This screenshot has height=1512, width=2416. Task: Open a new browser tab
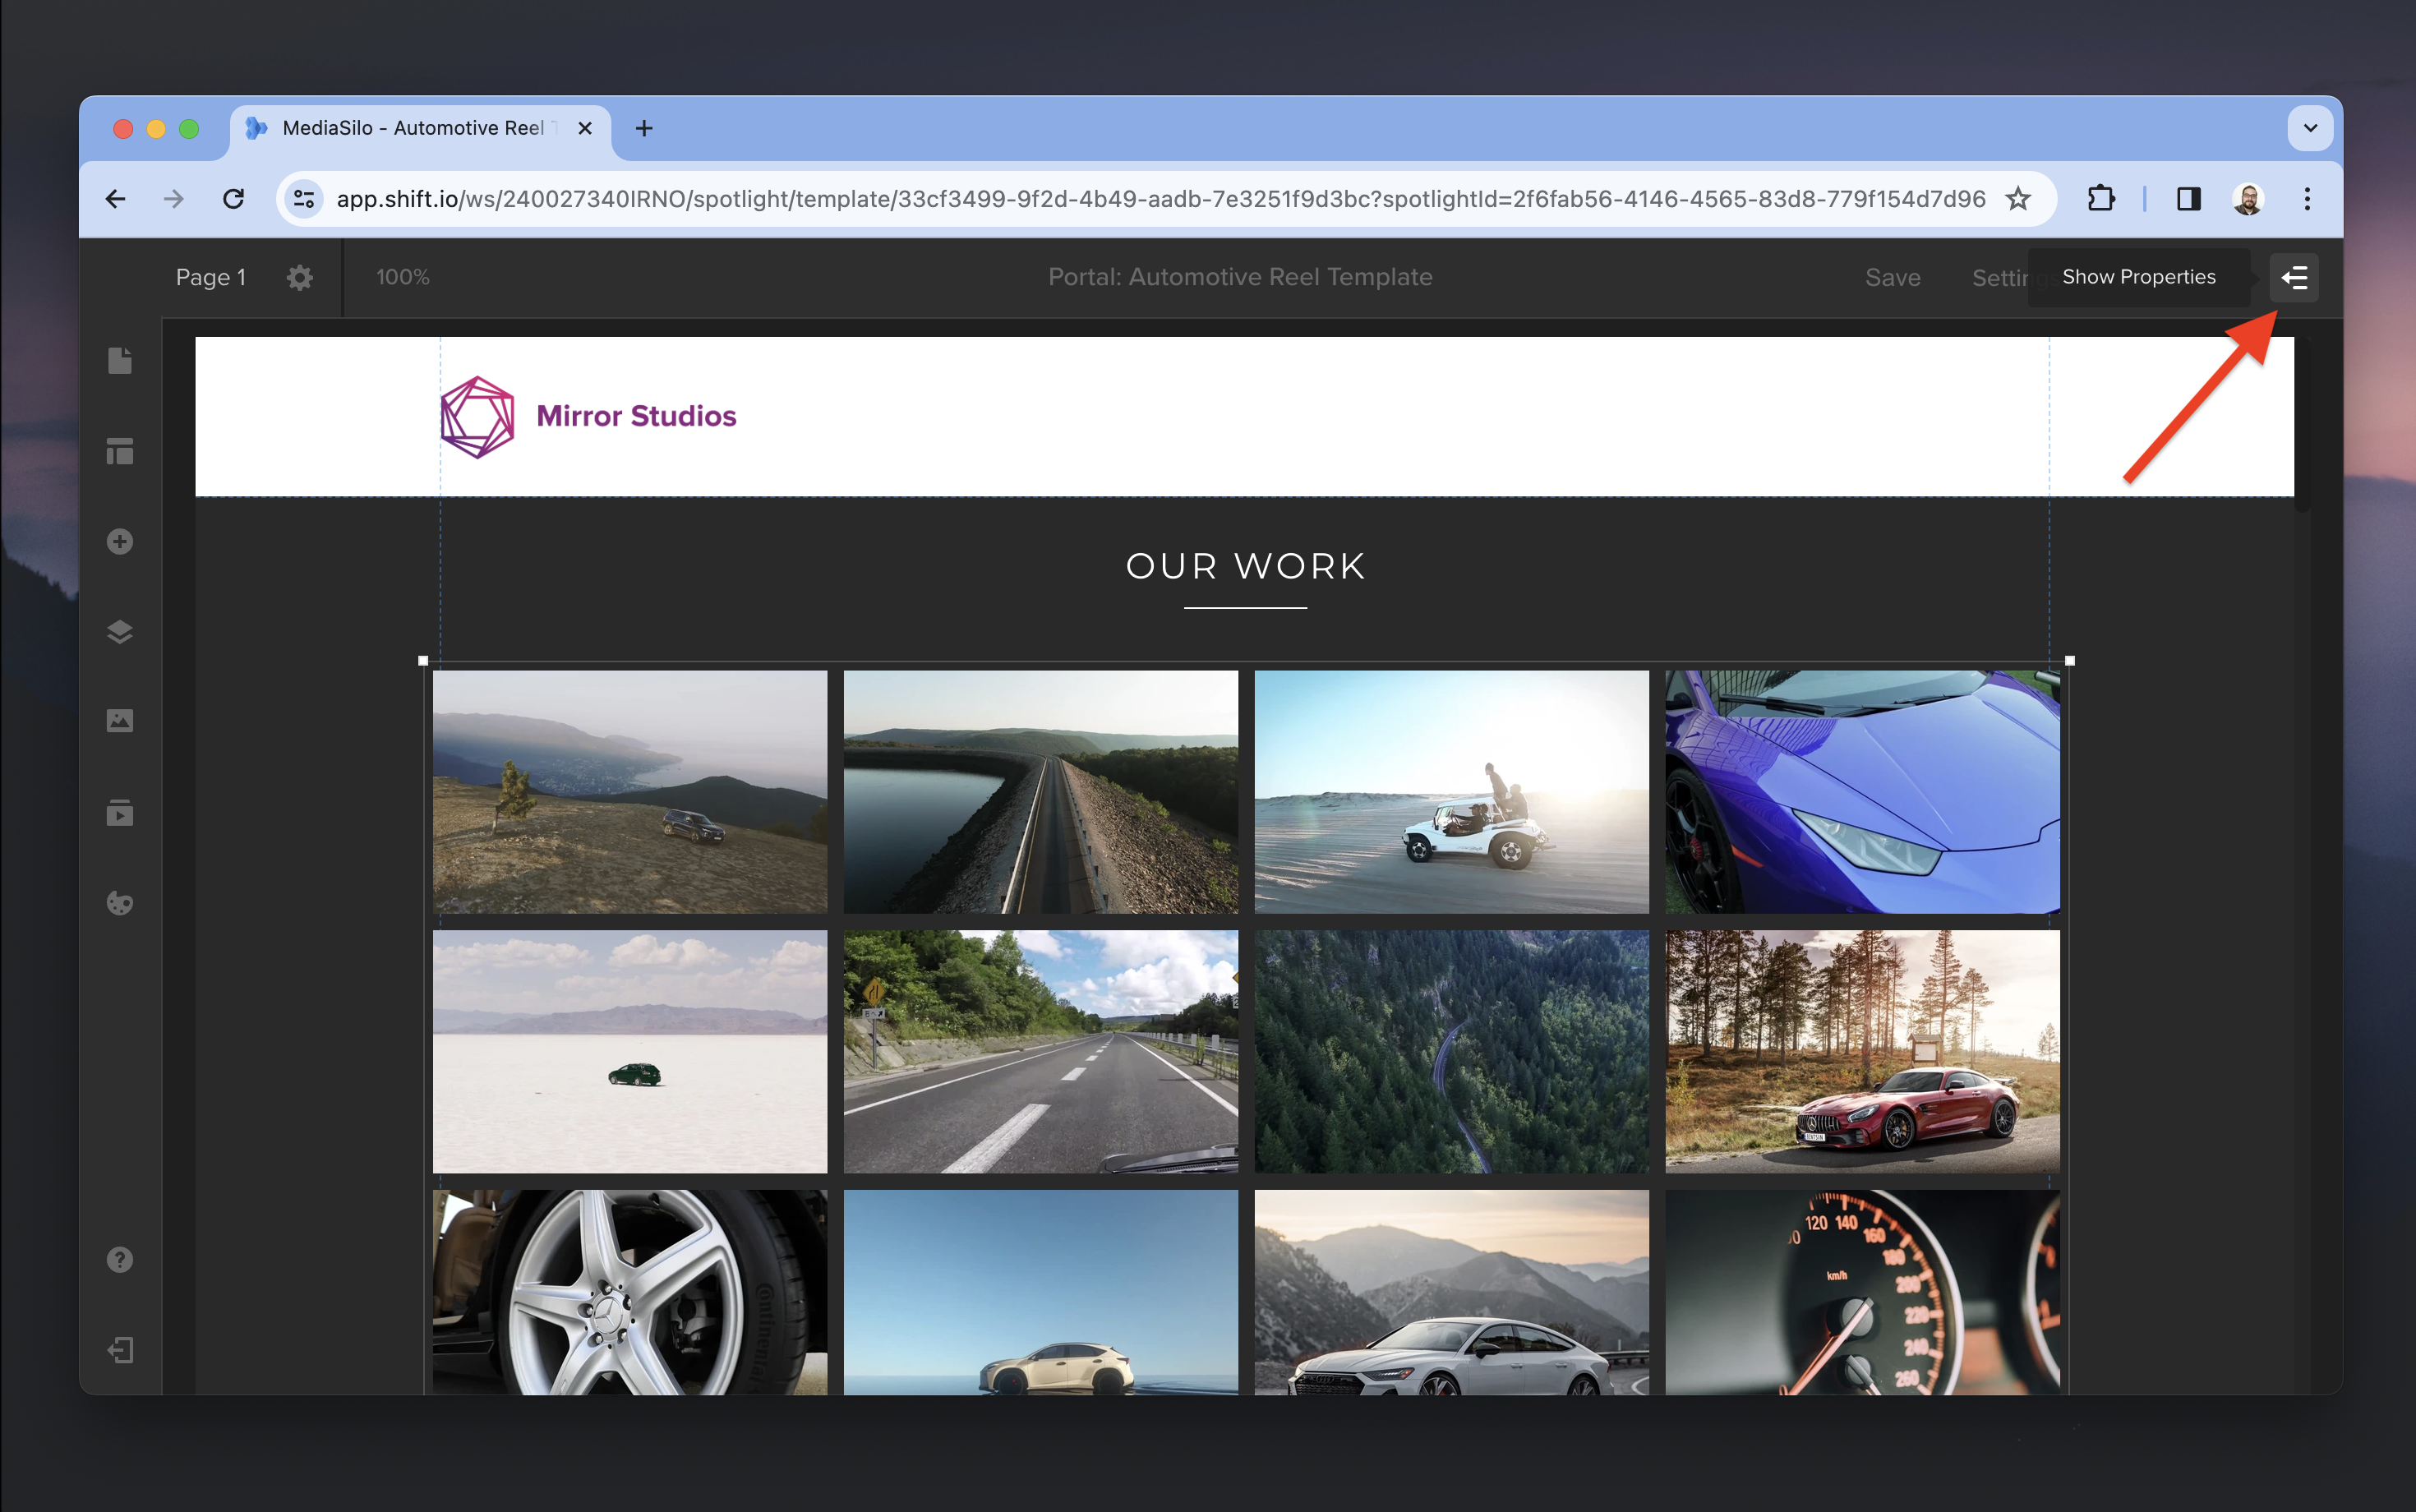click(644, 128)
